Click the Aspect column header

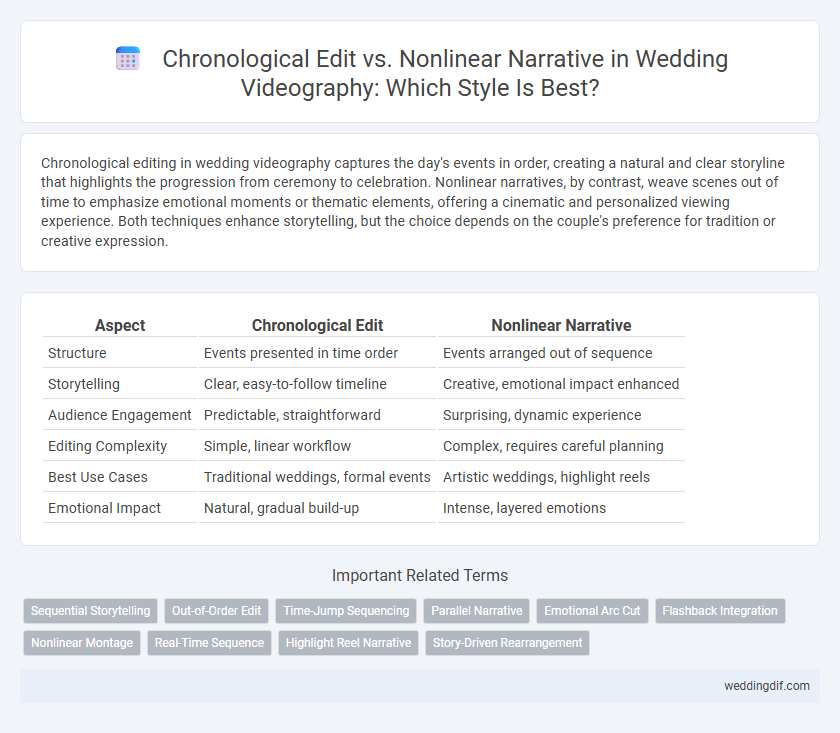click(x=120, y=325)
